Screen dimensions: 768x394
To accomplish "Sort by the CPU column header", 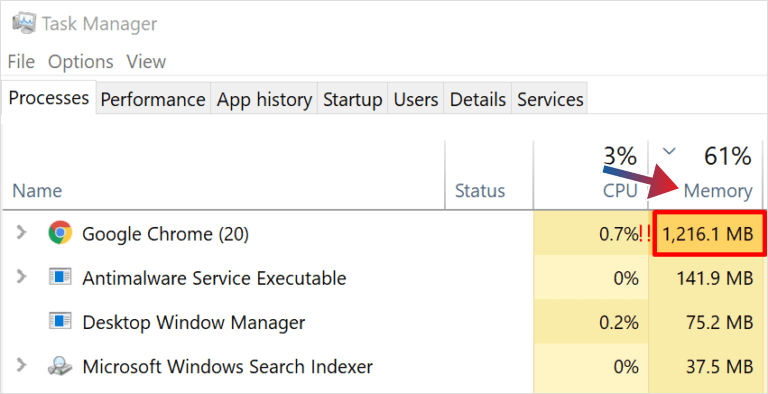I will point(620,191).
